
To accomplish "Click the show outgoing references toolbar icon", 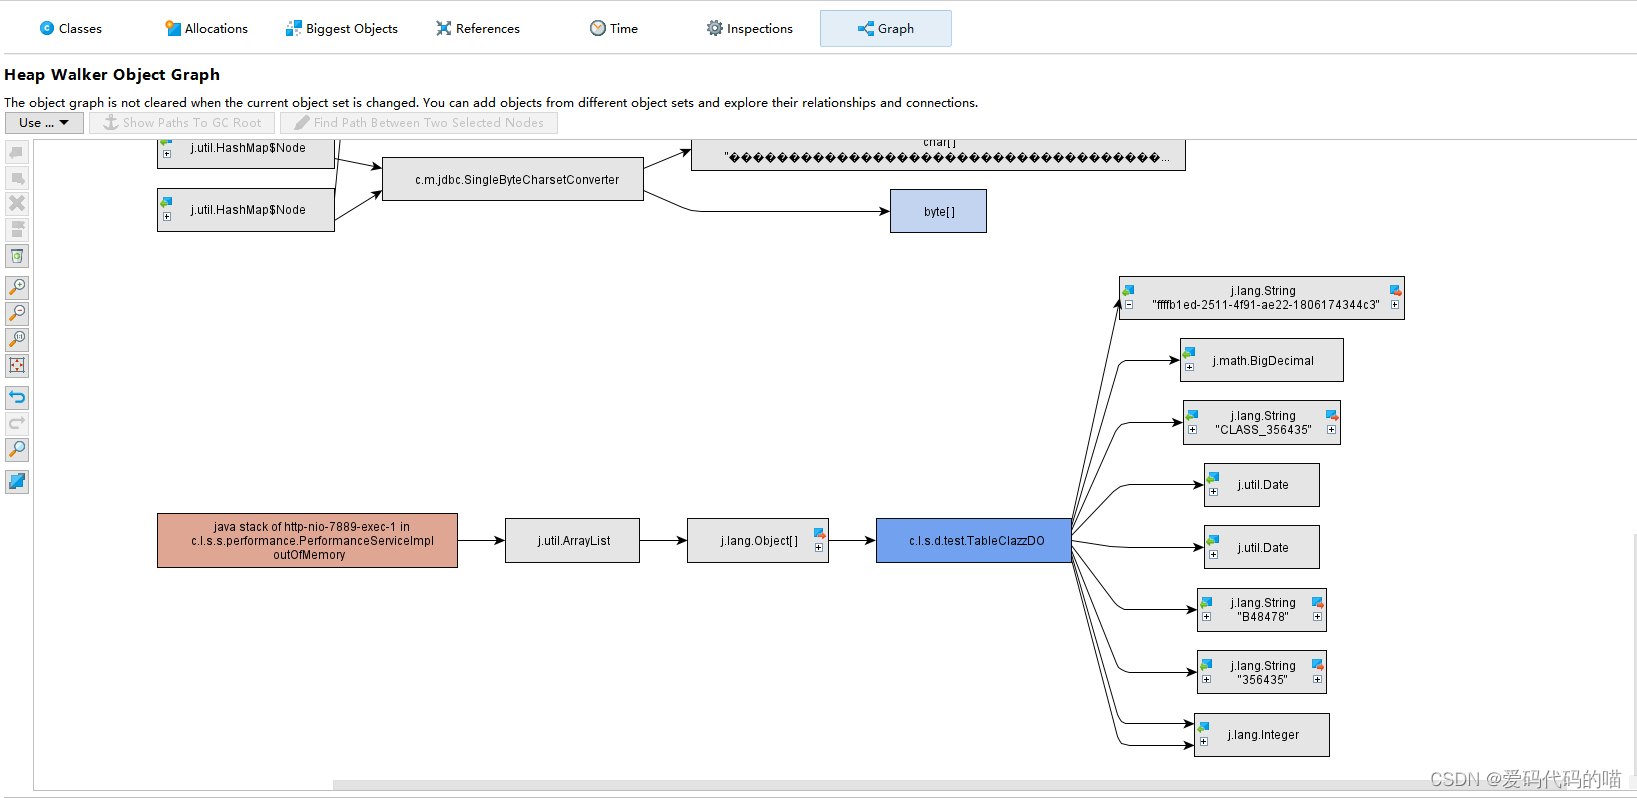I will coord(17,179).
